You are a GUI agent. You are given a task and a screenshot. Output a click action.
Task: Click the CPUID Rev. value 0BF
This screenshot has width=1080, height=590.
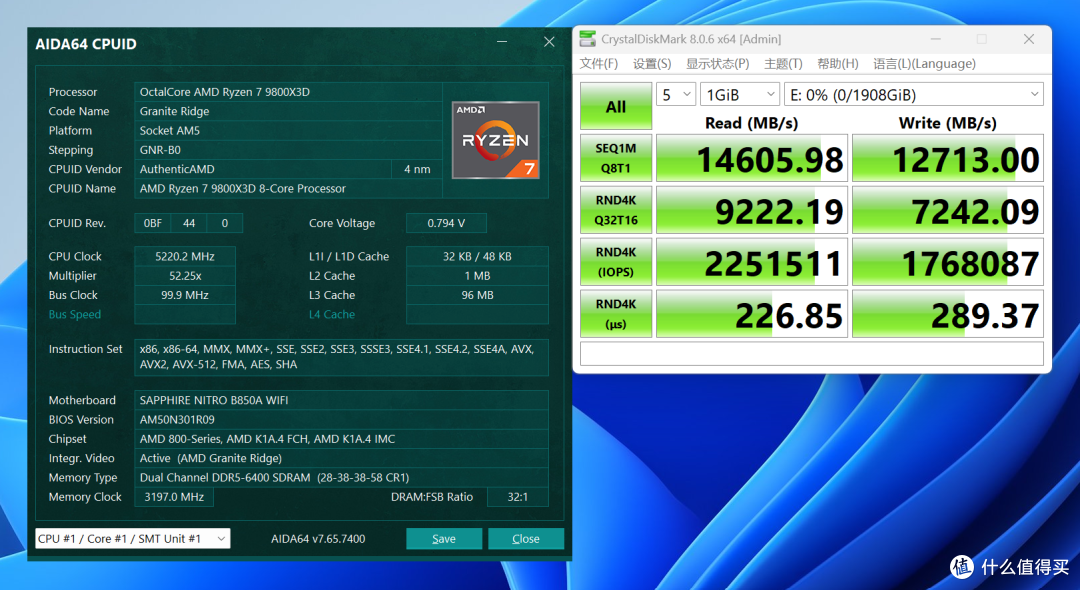pyautogui.click(x=153, y=223)
